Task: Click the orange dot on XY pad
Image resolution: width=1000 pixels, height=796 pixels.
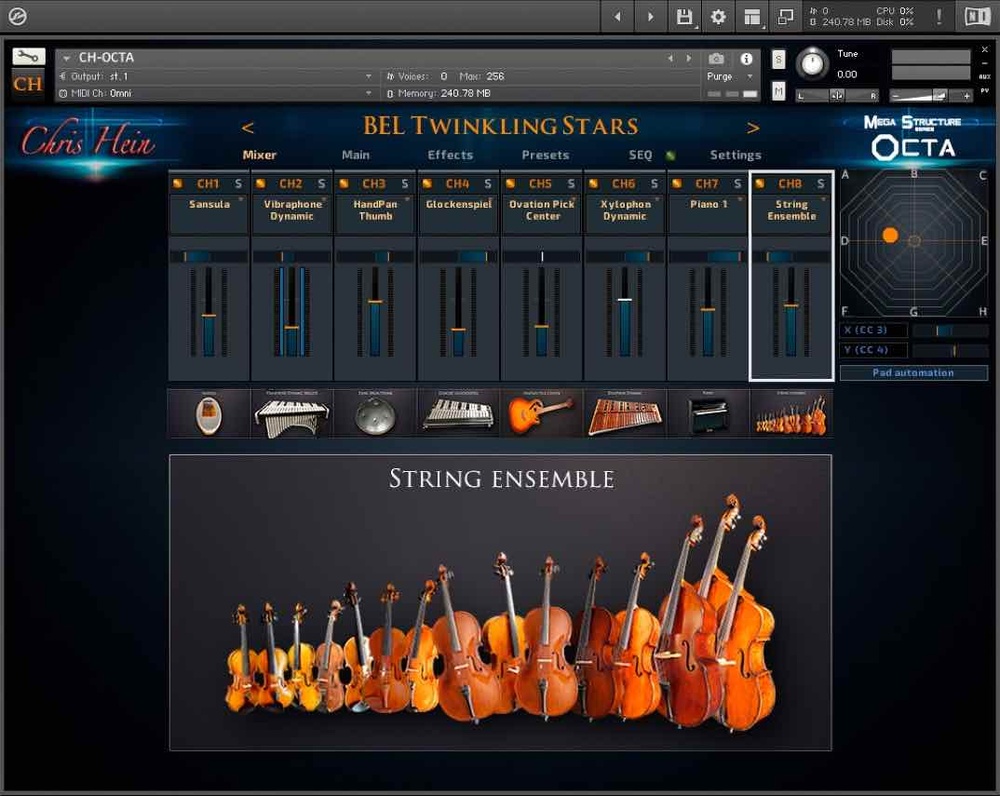Action: click(x=890, y=235)
